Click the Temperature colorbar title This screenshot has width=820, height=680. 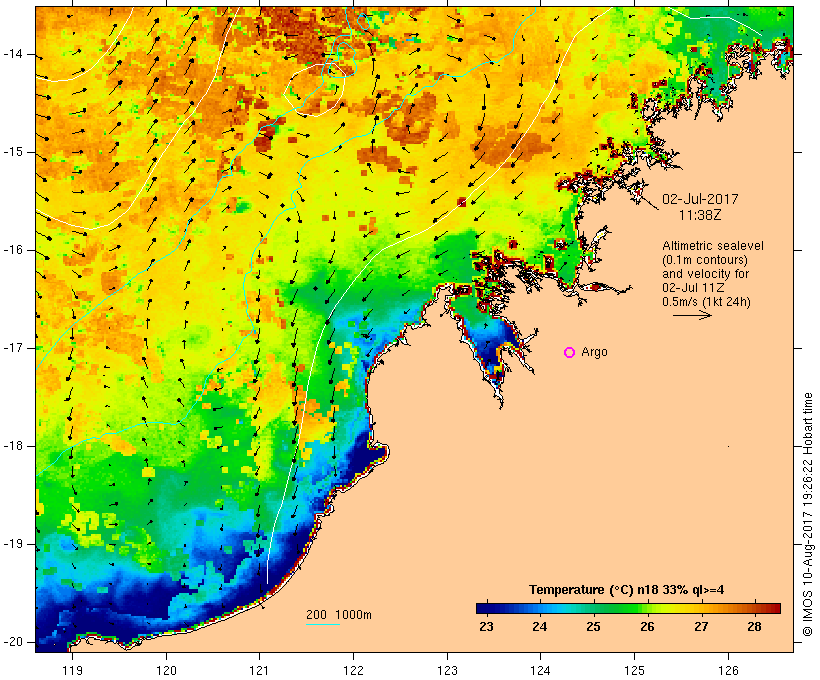[627, 590]
